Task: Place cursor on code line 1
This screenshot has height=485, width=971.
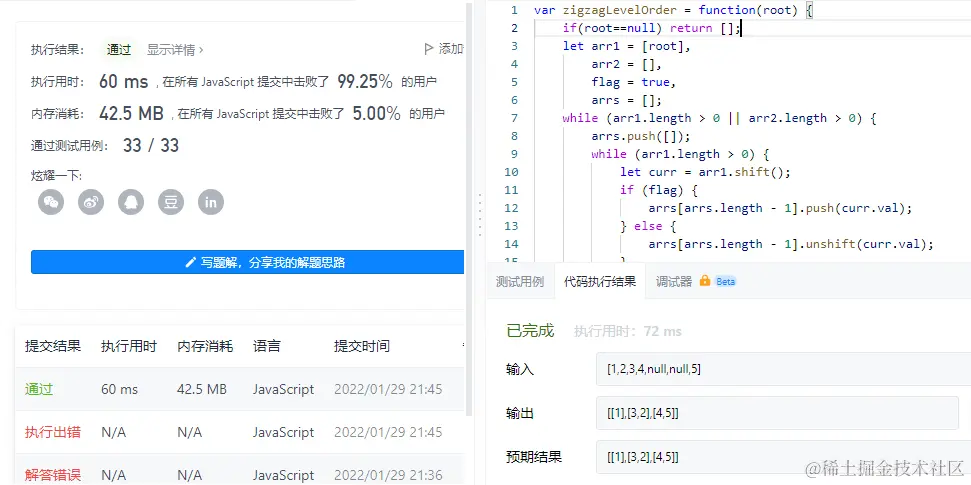Action: (x=673, y=10)
